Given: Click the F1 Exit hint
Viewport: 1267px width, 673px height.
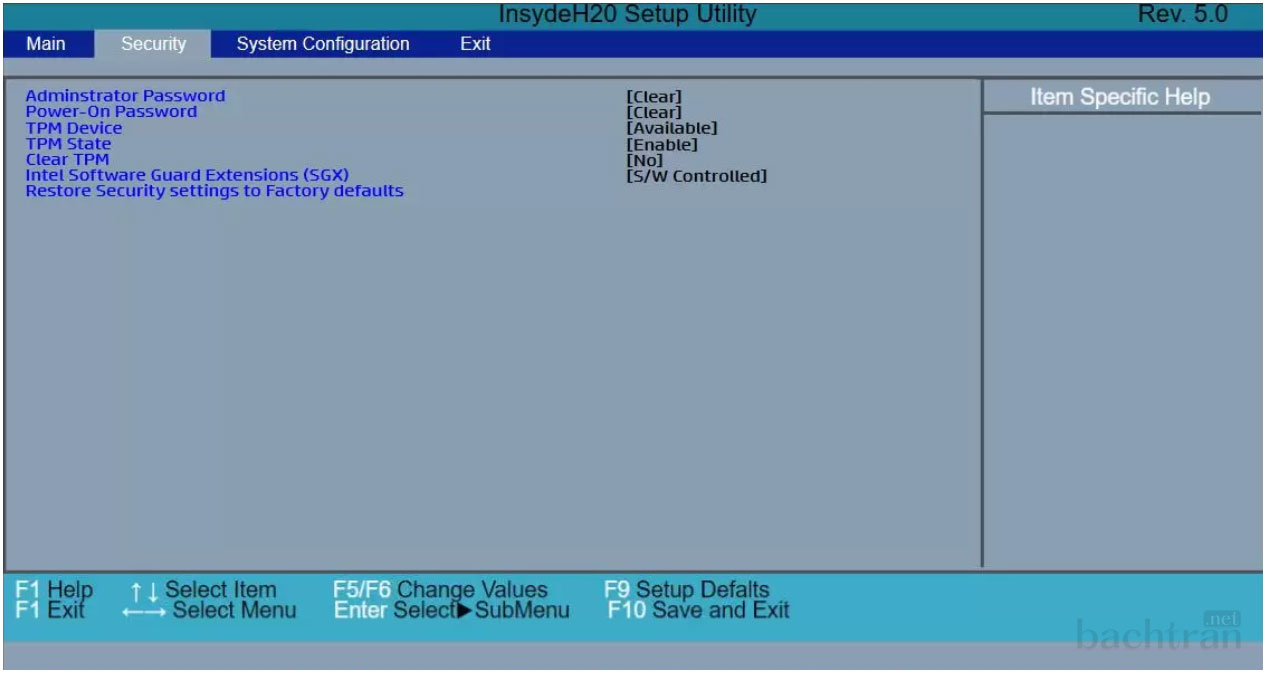Looking at the screenshot, I should (51, 610).
